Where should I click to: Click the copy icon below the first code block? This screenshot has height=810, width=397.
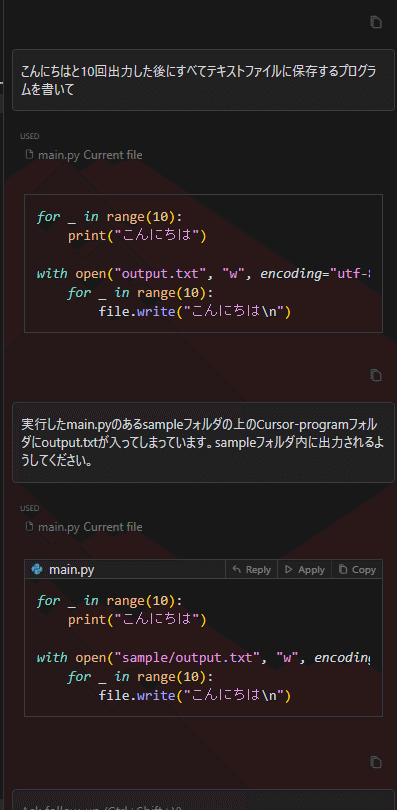376,376
